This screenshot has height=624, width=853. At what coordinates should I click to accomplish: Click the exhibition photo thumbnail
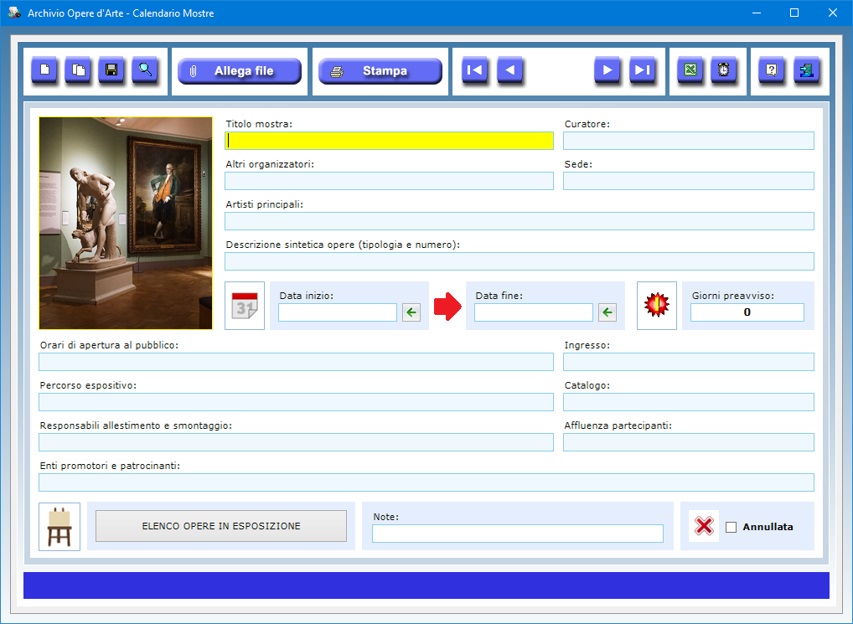point(126,223)
